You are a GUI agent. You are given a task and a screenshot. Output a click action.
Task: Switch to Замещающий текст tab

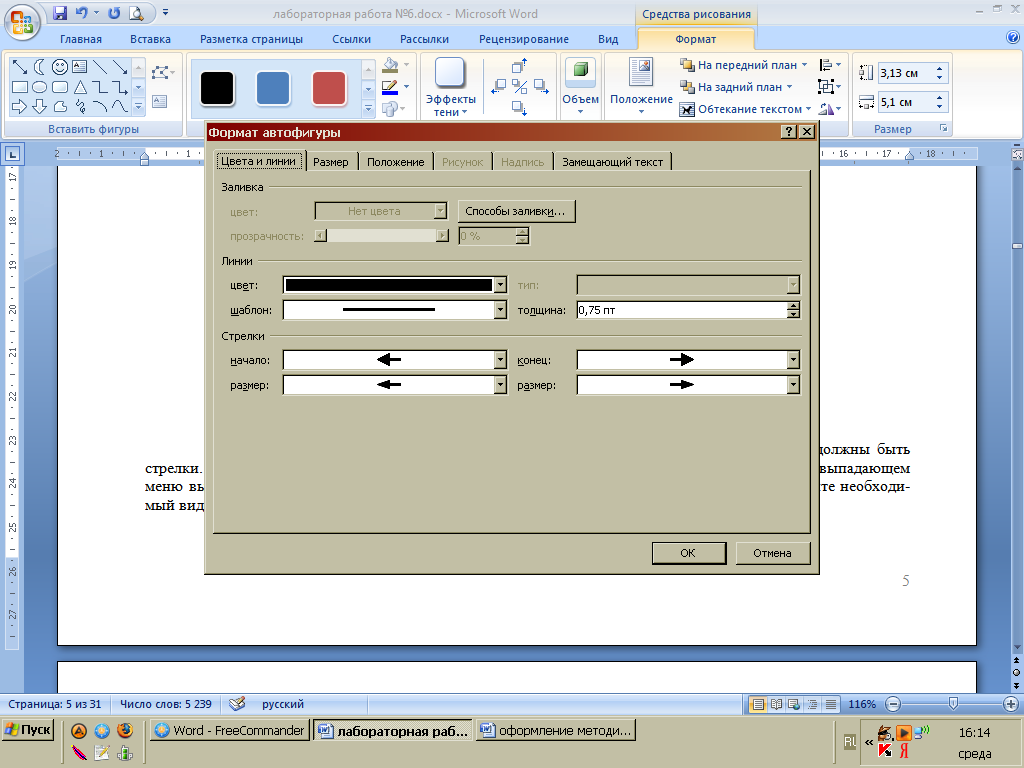[x=613, y=162]
